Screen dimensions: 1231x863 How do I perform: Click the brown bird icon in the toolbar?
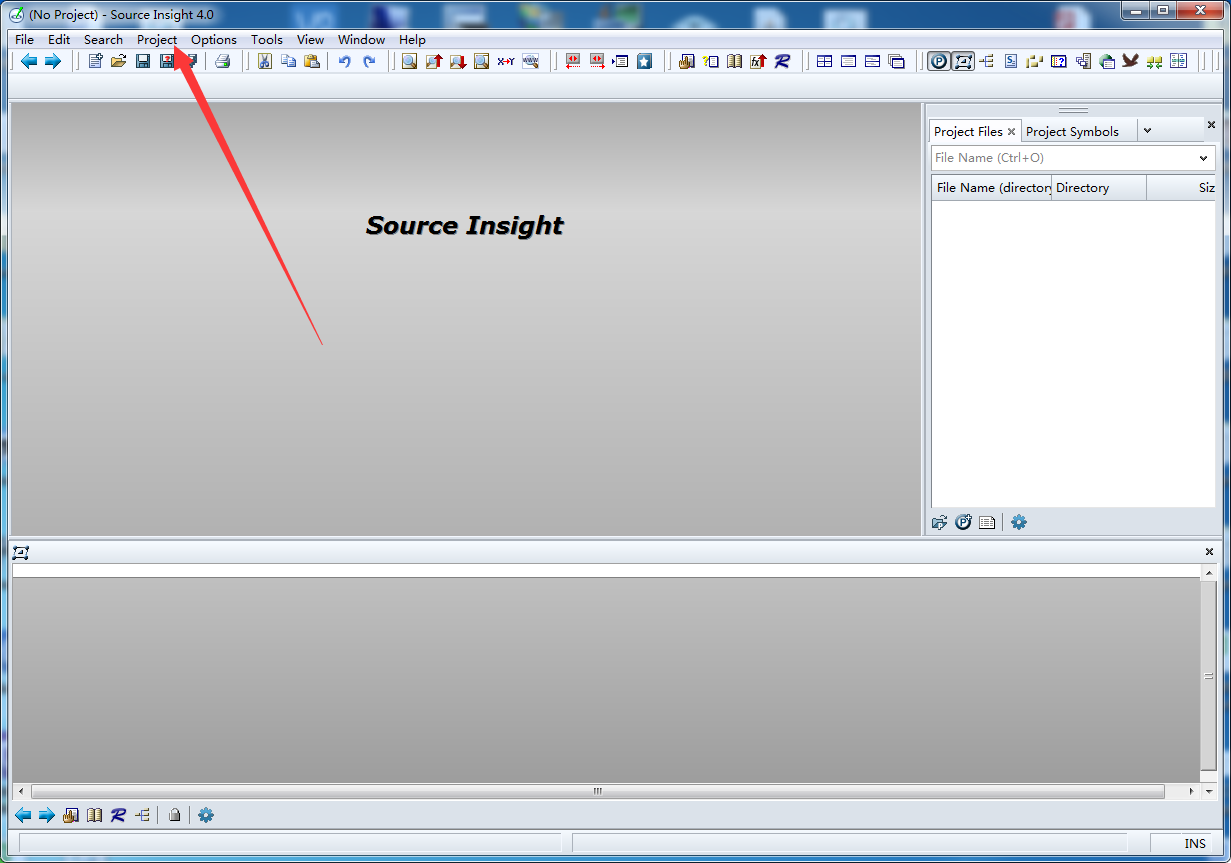1130,61
